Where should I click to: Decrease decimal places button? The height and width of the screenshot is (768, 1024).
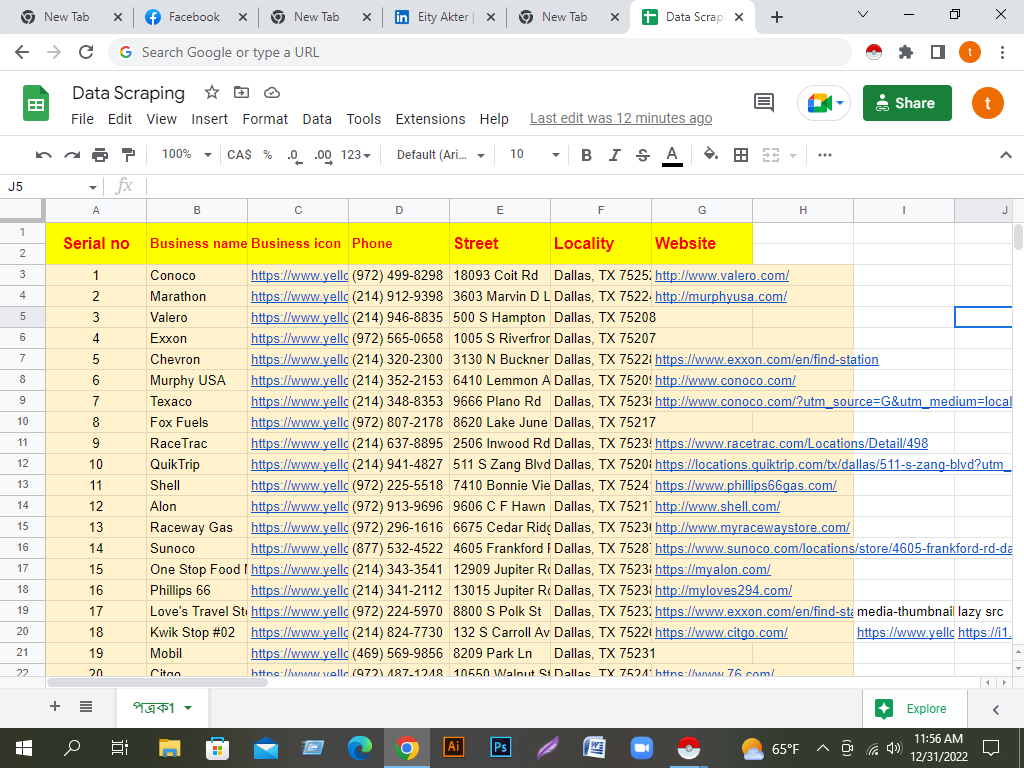coord(295,155)
